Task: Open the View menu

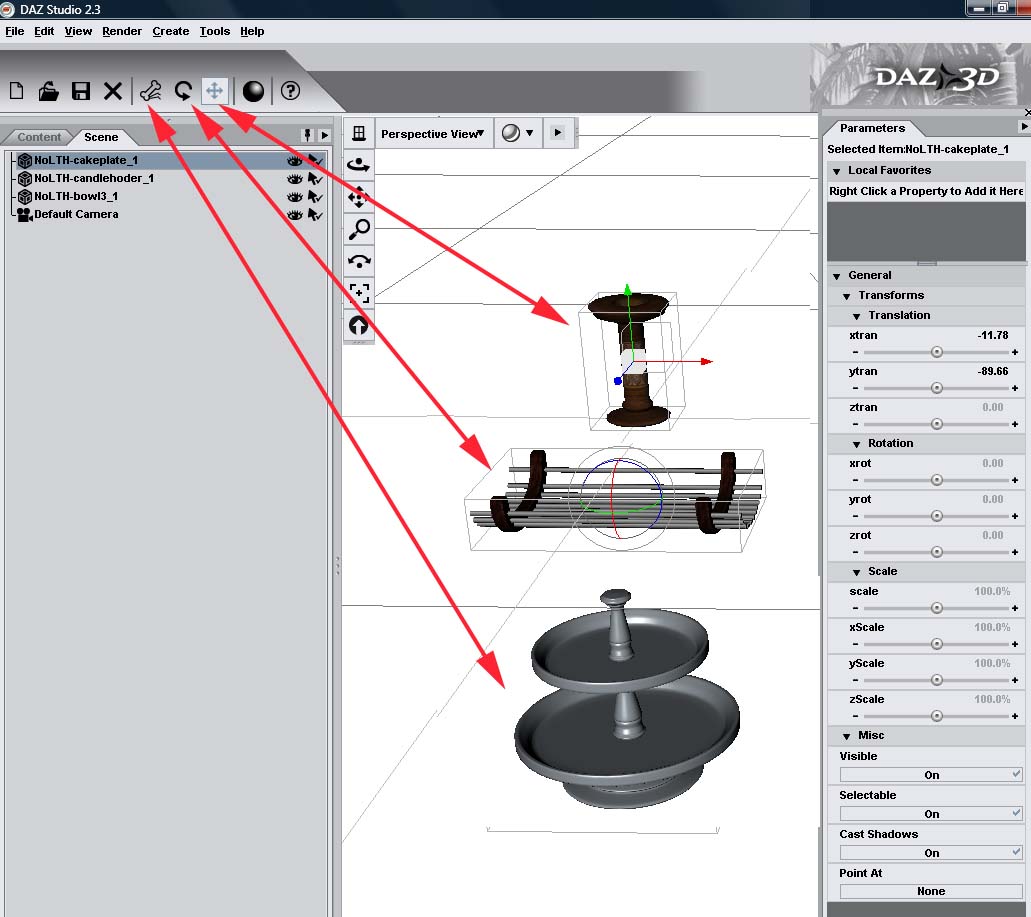Action: 78,32
